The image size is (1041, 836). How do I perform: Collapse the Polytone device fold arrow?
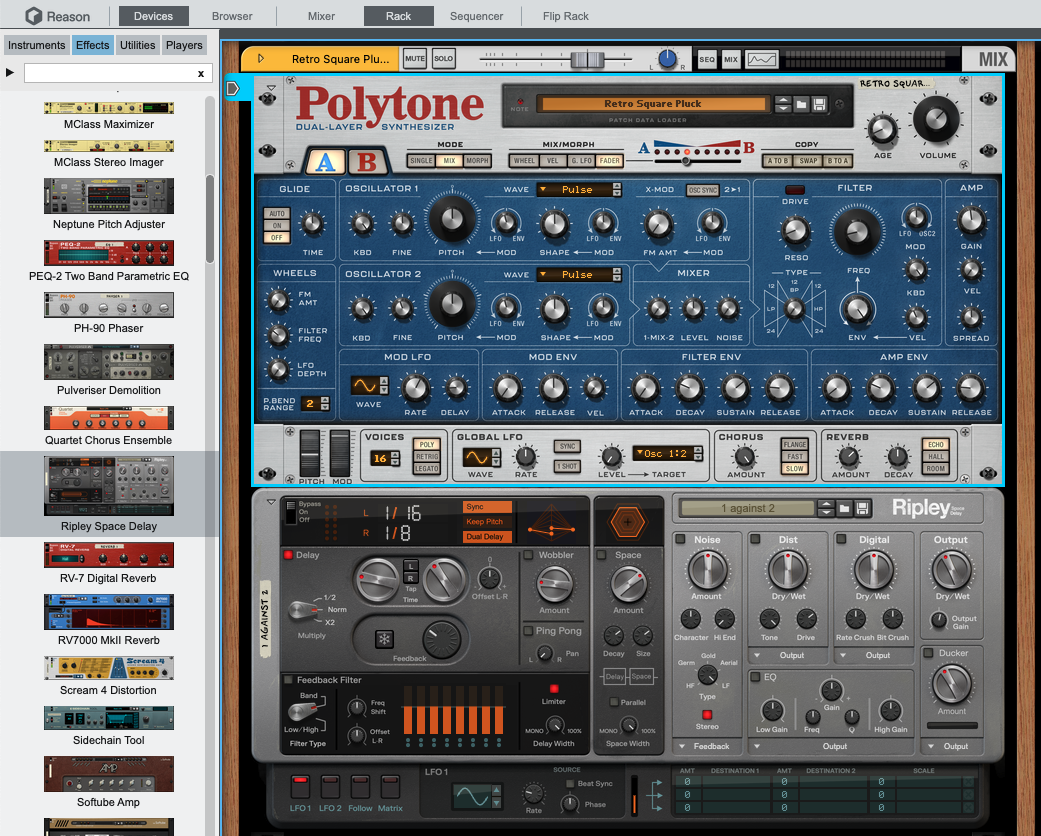(x=271, y=88)
